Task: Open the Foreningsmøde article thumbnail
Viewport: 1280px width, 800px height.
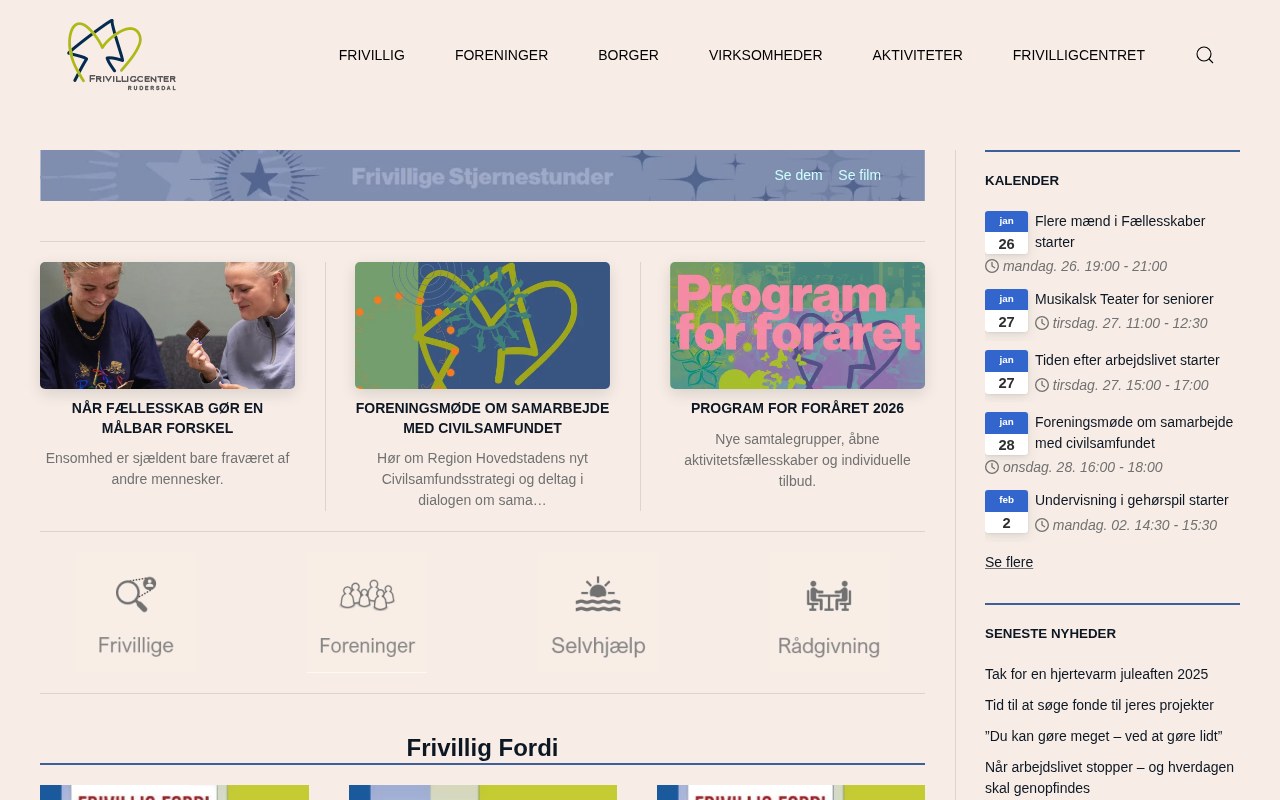Action: (x=482, y=325)
